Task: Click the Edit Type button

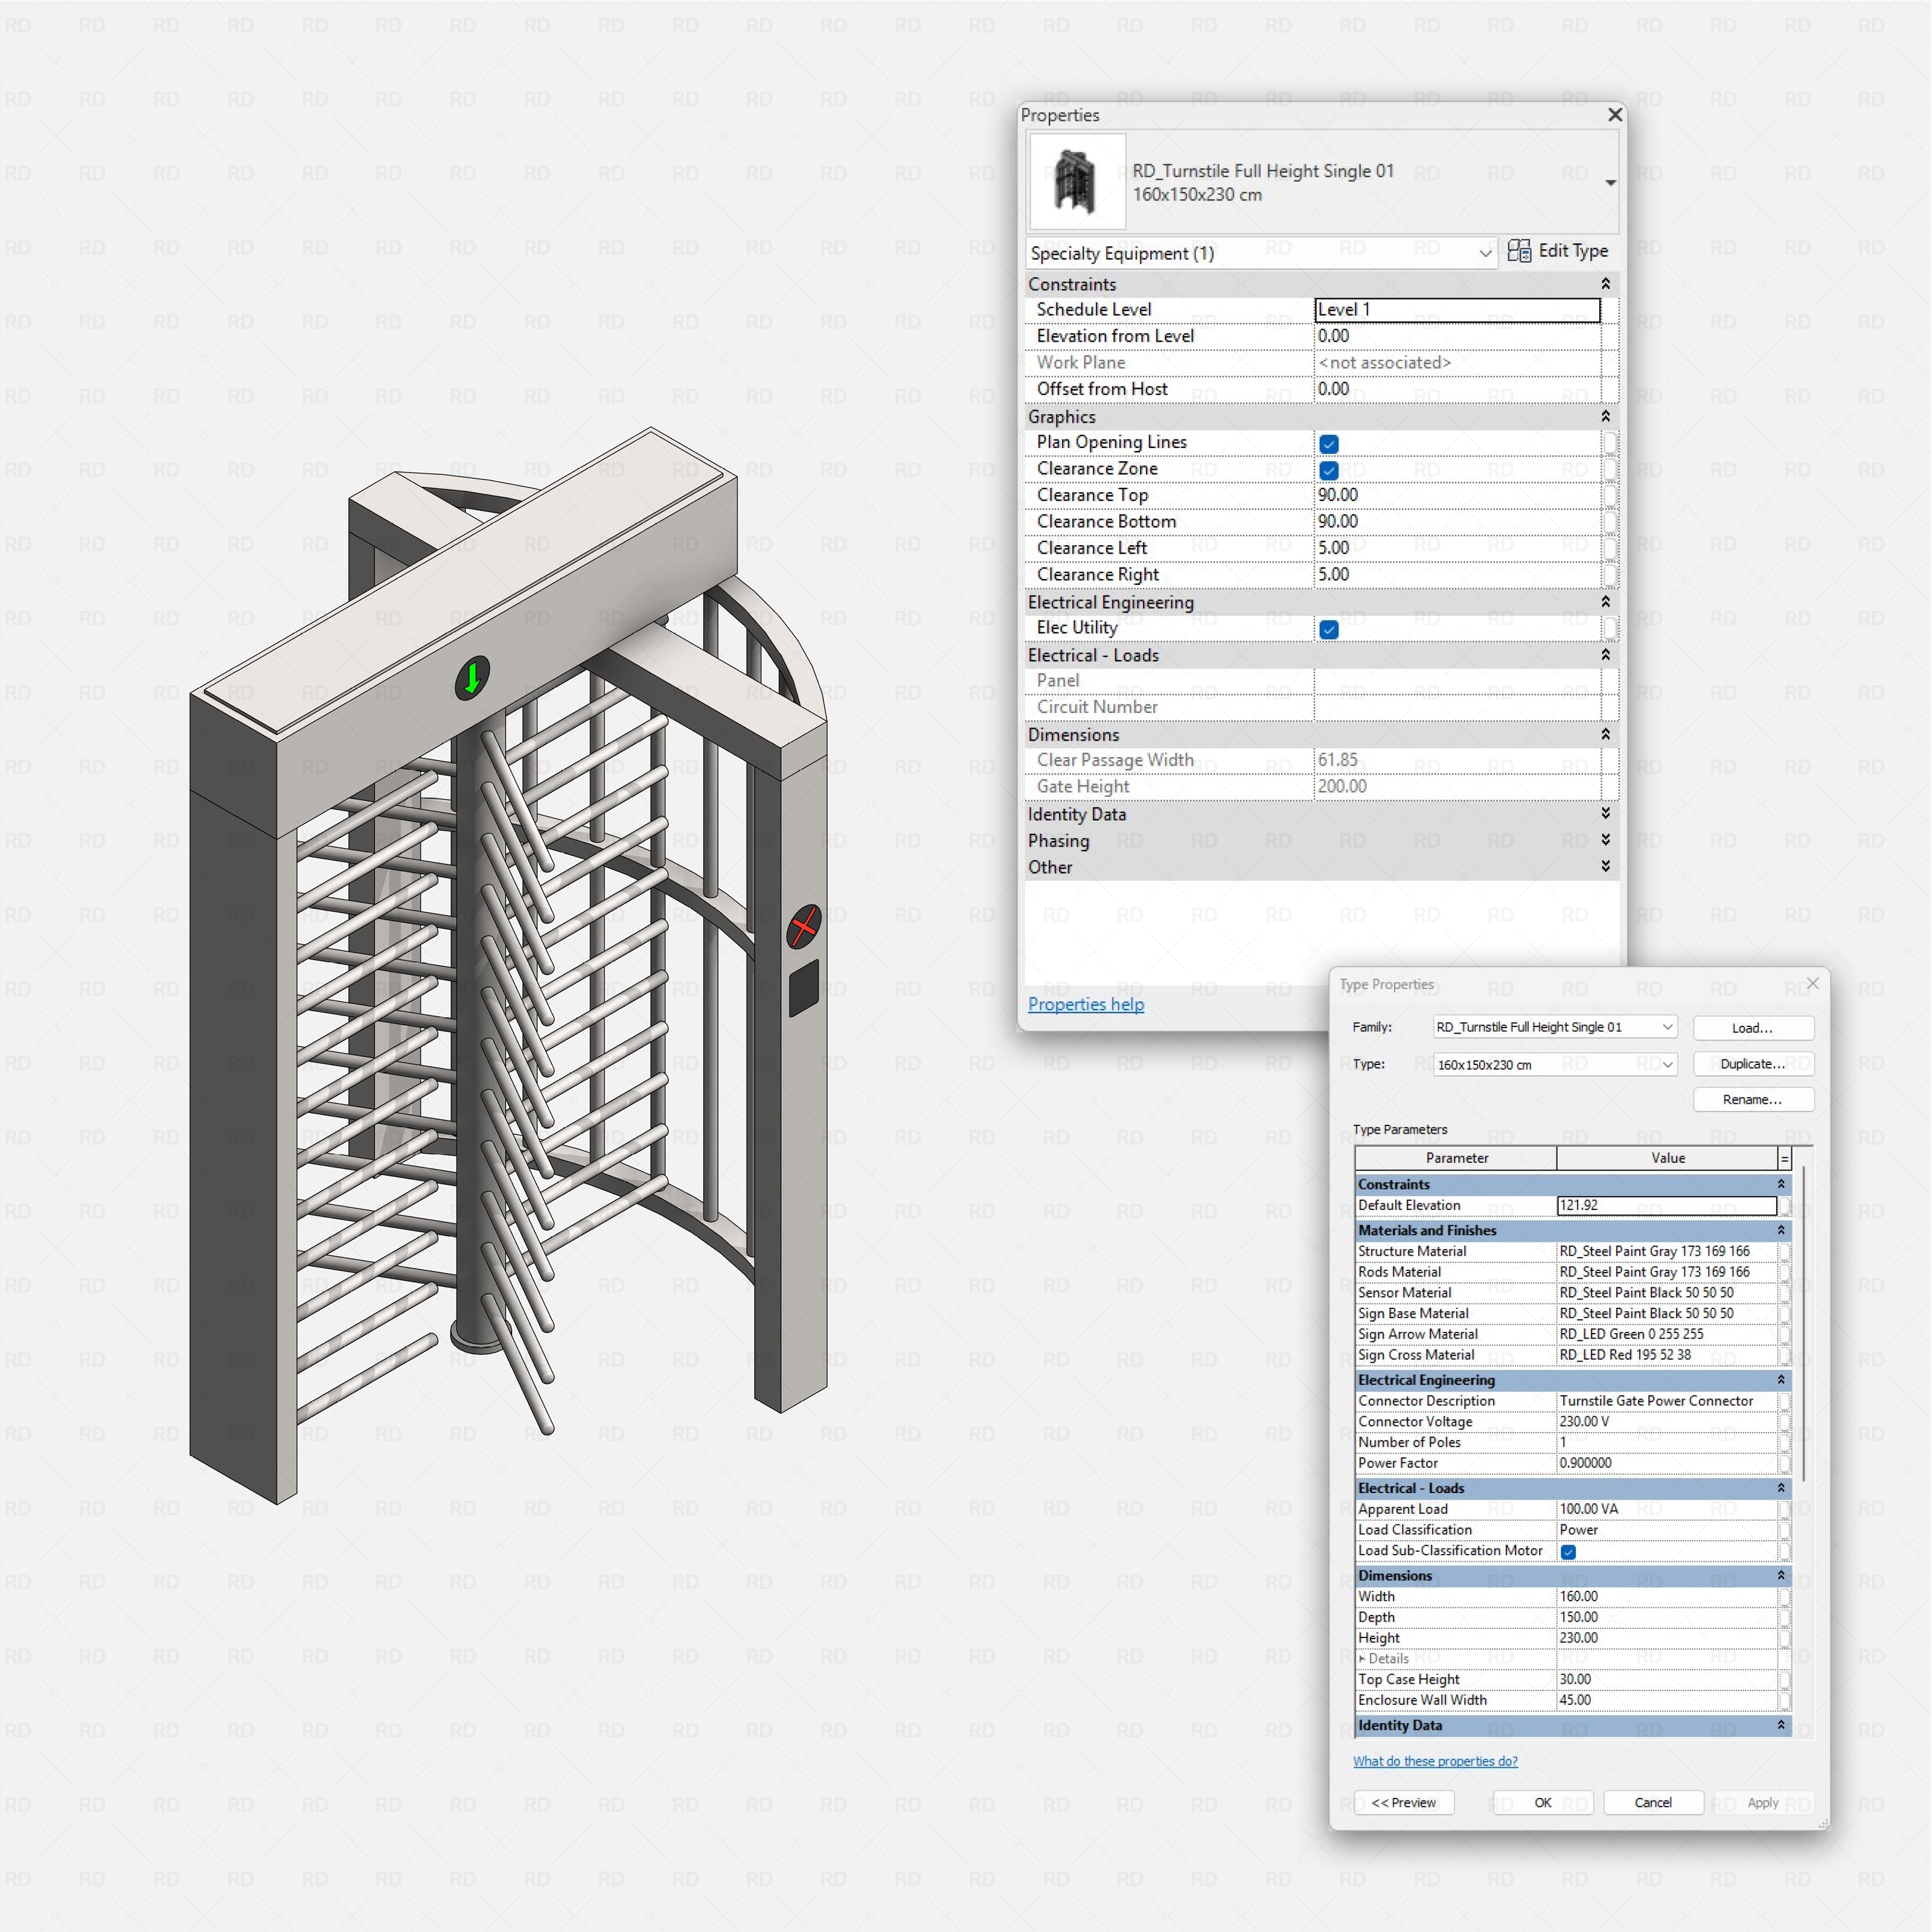Action: coord(1558,251)
